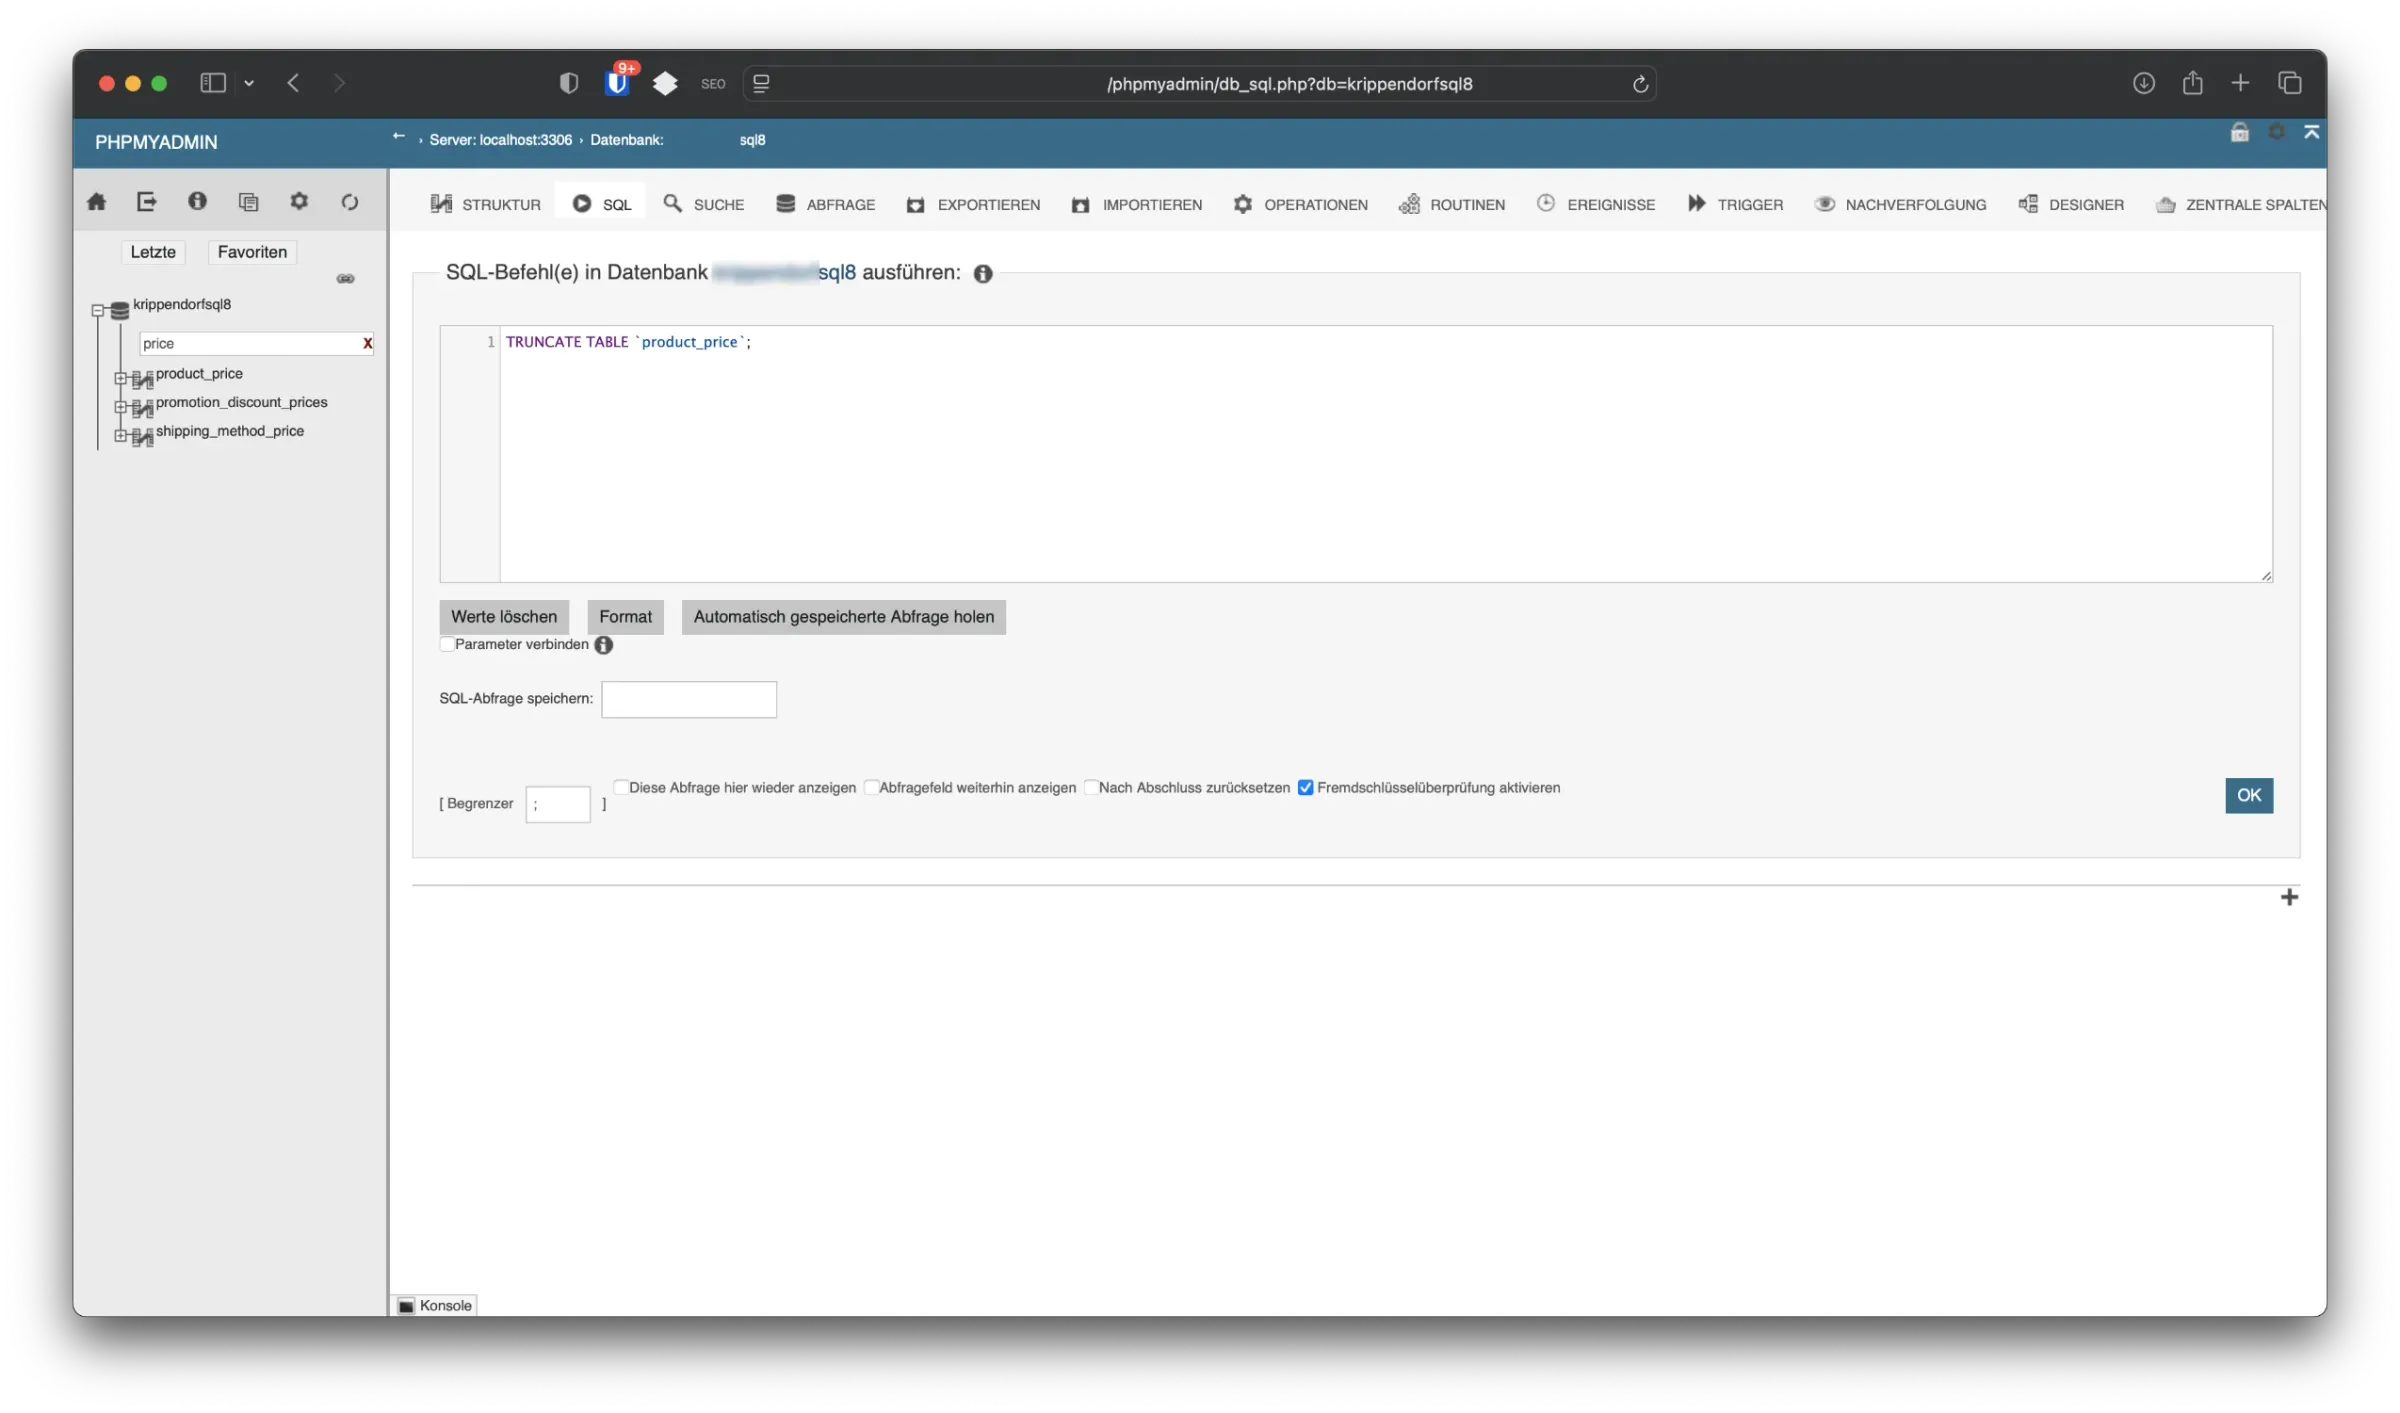
Task: Click the Format button
Action: click(625, 617)
